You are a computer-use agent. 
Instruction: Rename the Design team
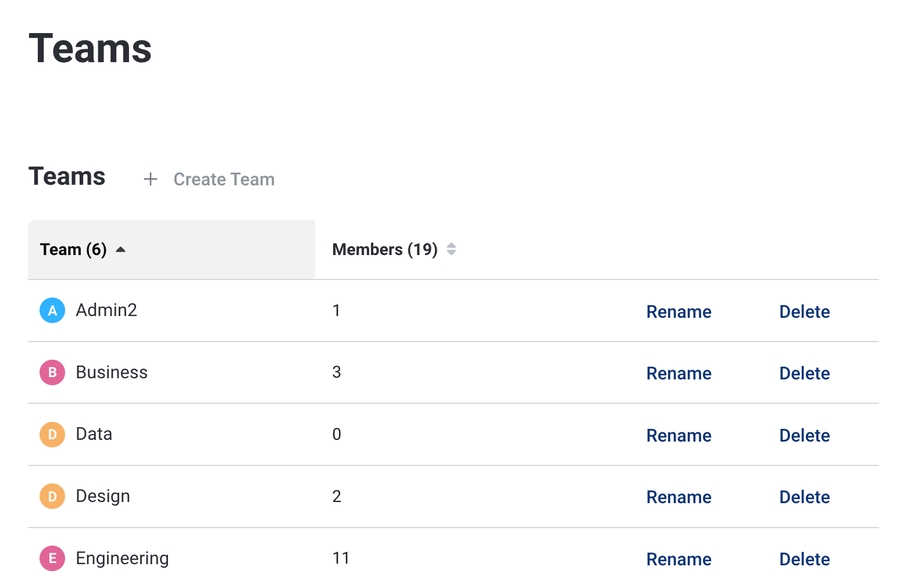(678, 498)
